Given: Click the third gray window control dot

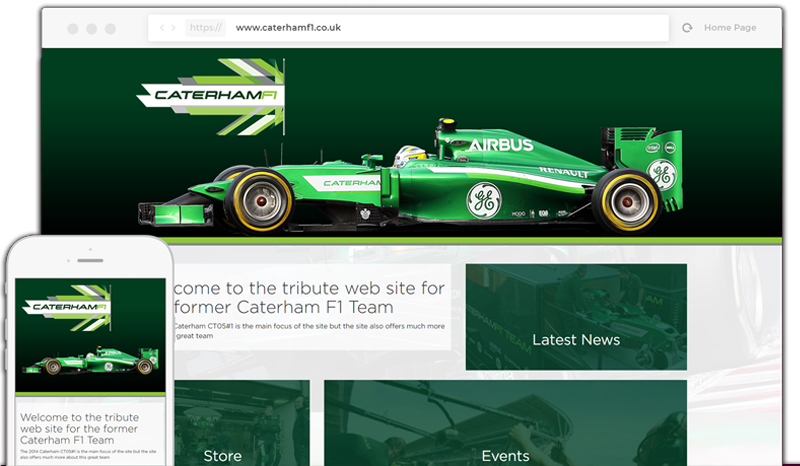Looking at the screenshot, I should coord(110,29).
